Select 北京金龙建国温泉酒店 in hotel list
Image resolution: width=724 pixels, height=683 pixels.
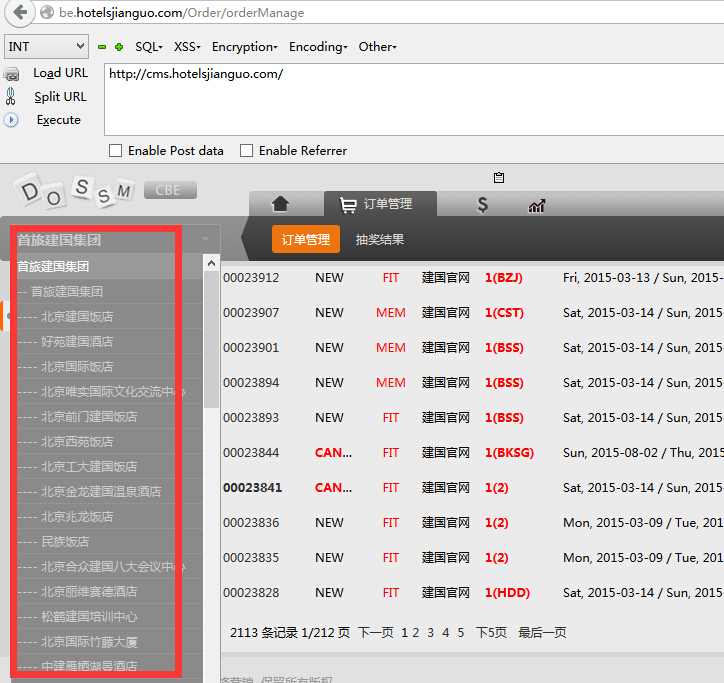pyautogui.click(x=101, y=491)
